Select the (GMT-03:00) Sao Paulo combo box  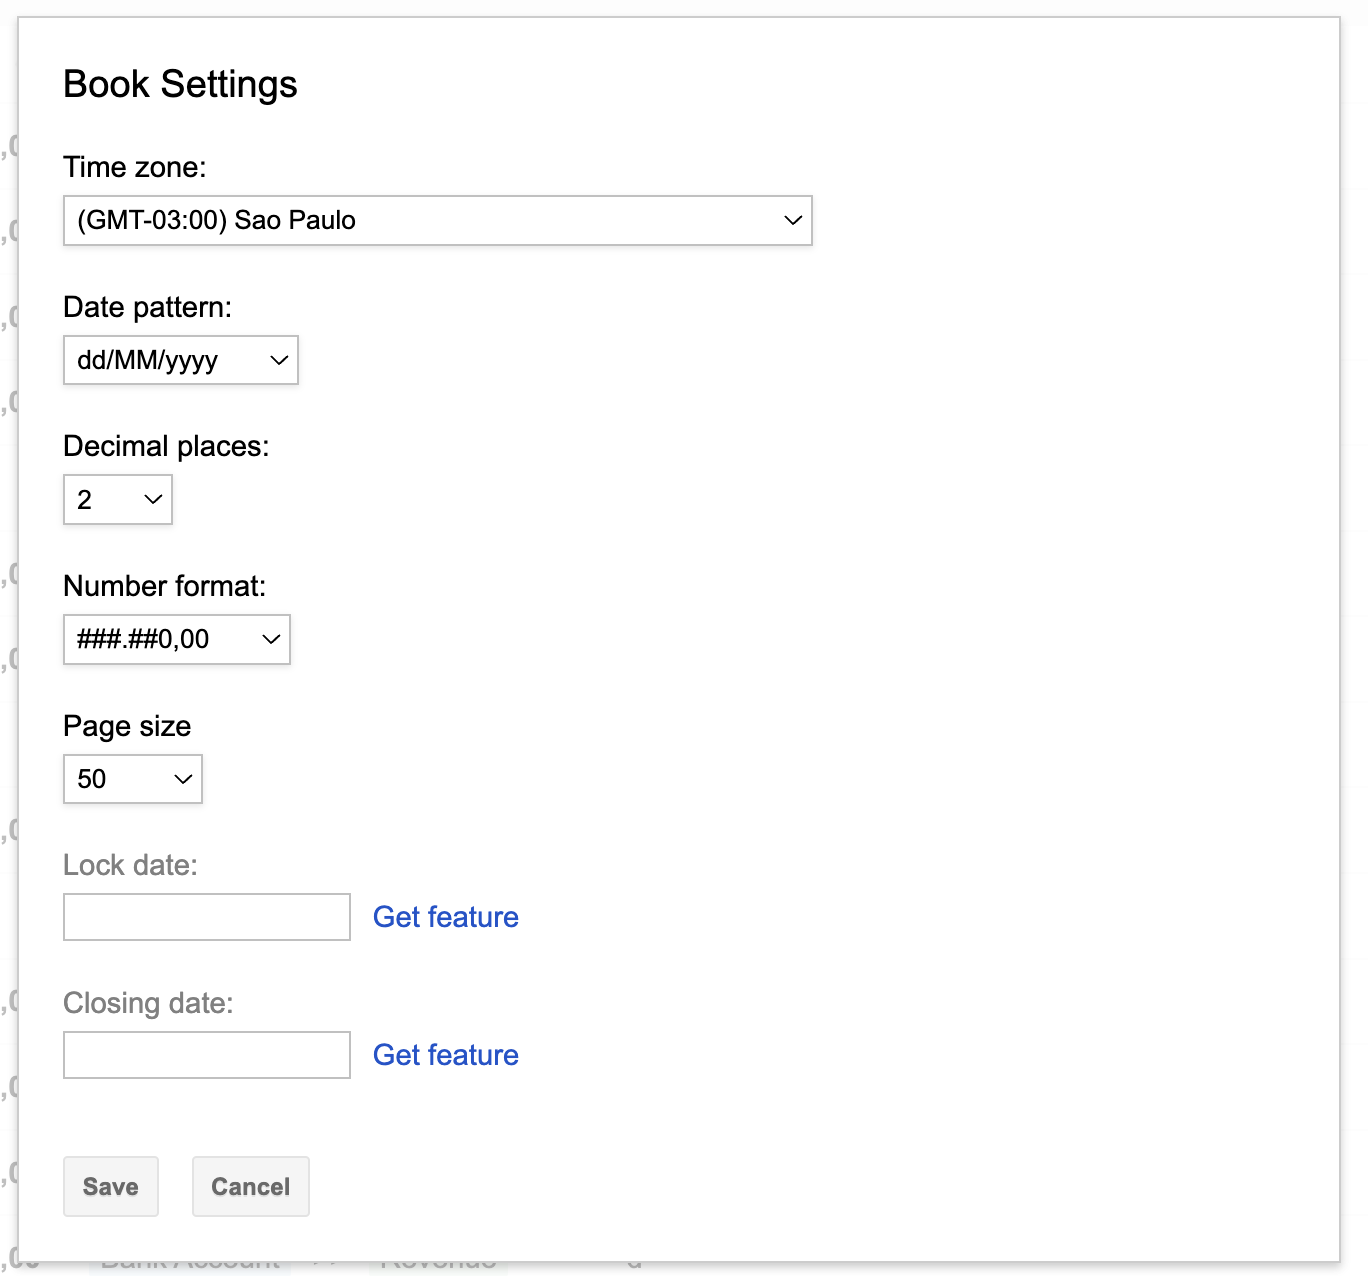(x=437, y=220)
